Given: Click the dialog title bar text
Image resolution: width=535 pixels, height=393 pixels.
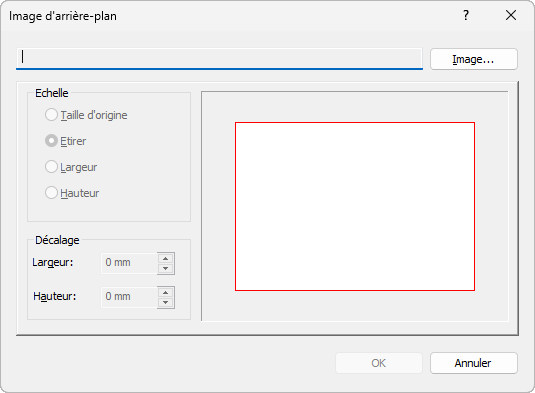Looking at the screenshot, I should click(x=63, y=16).
